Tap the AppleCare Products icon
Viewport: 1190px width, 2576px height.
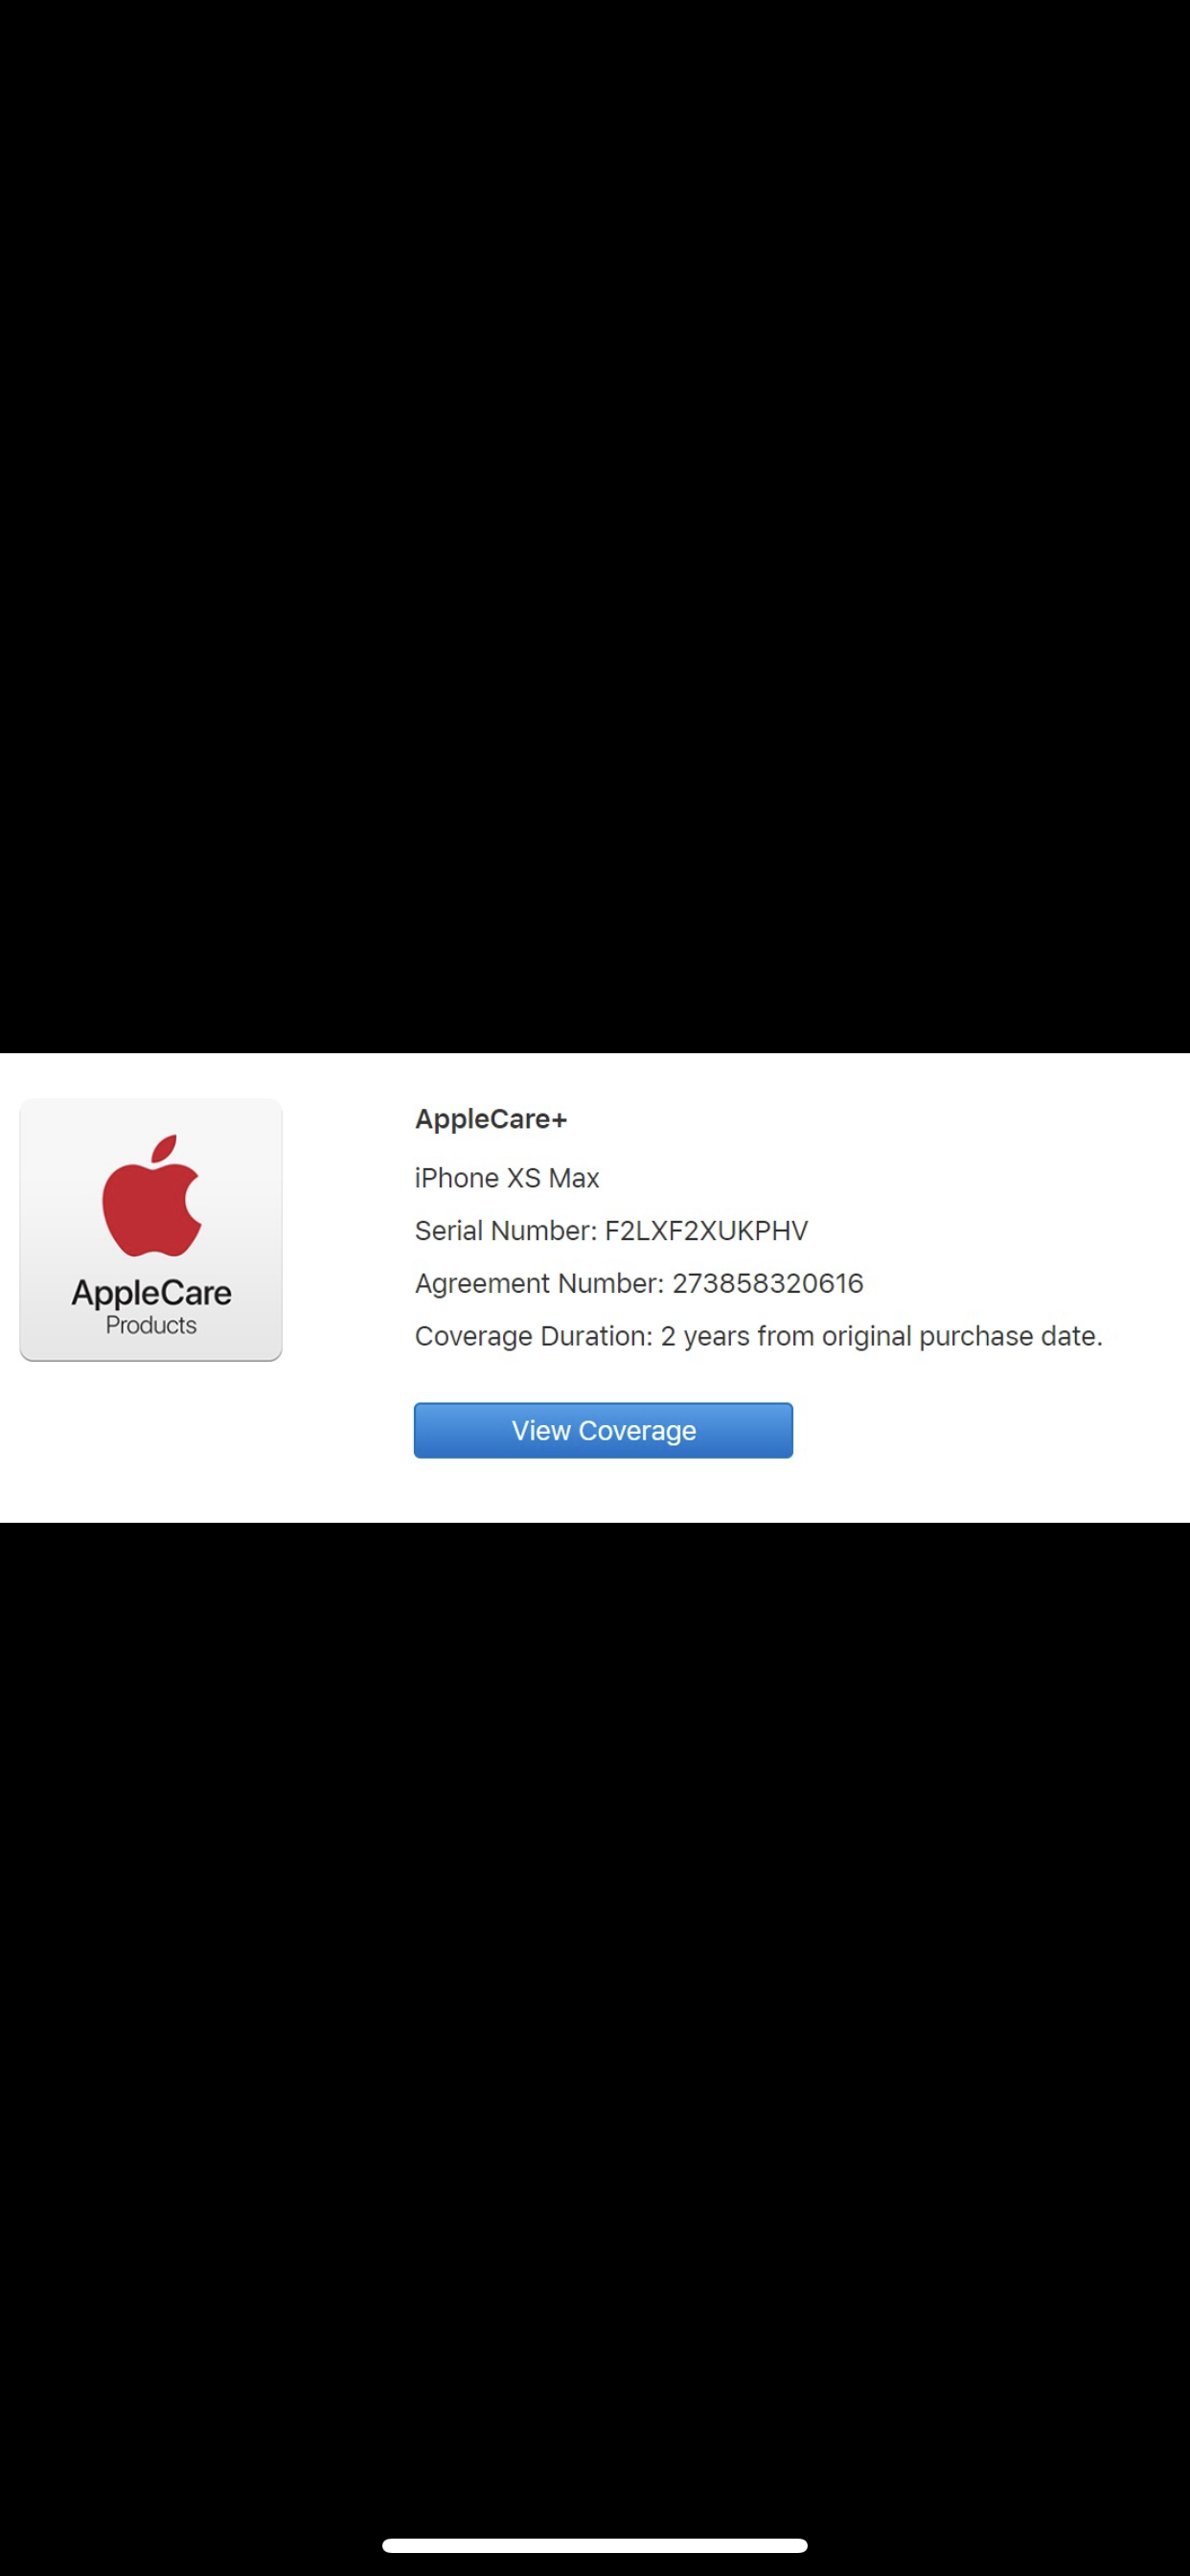point(151,1229)
